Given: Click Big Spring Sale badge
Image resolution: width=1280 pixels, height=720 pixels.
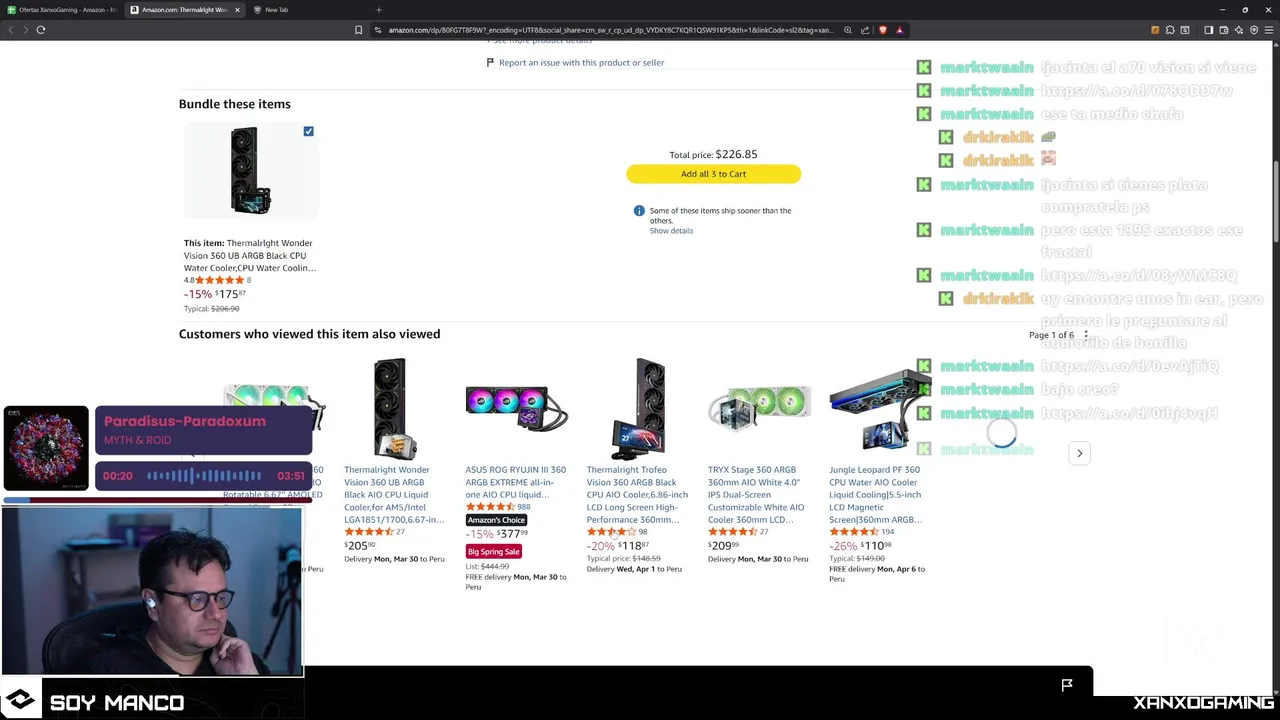Looking at the screenshot, I should (x=493, y=551).
